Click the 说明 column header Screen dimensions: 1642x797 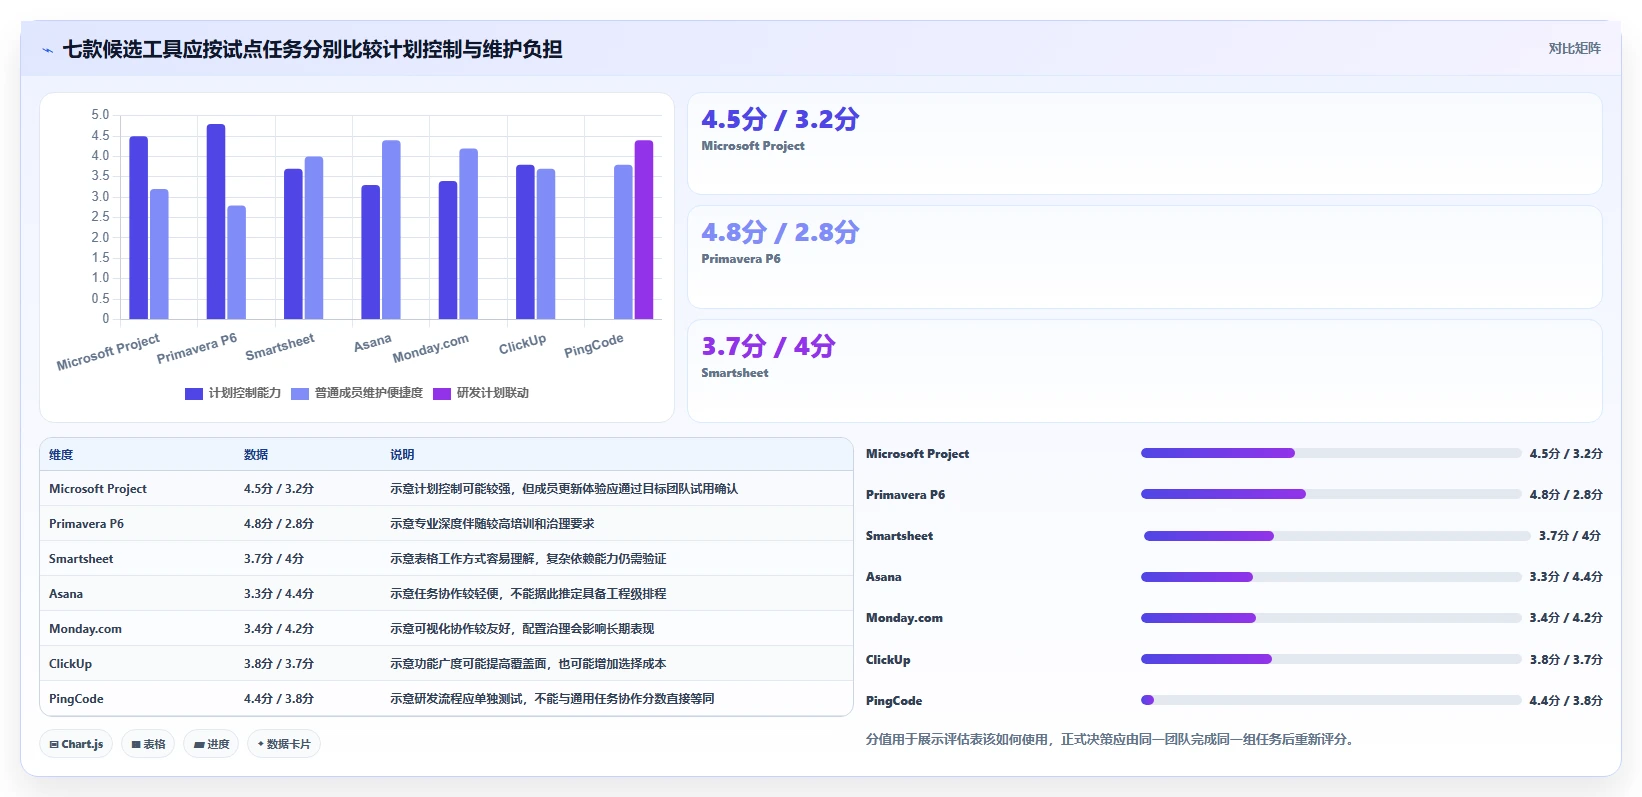(402, 454)
